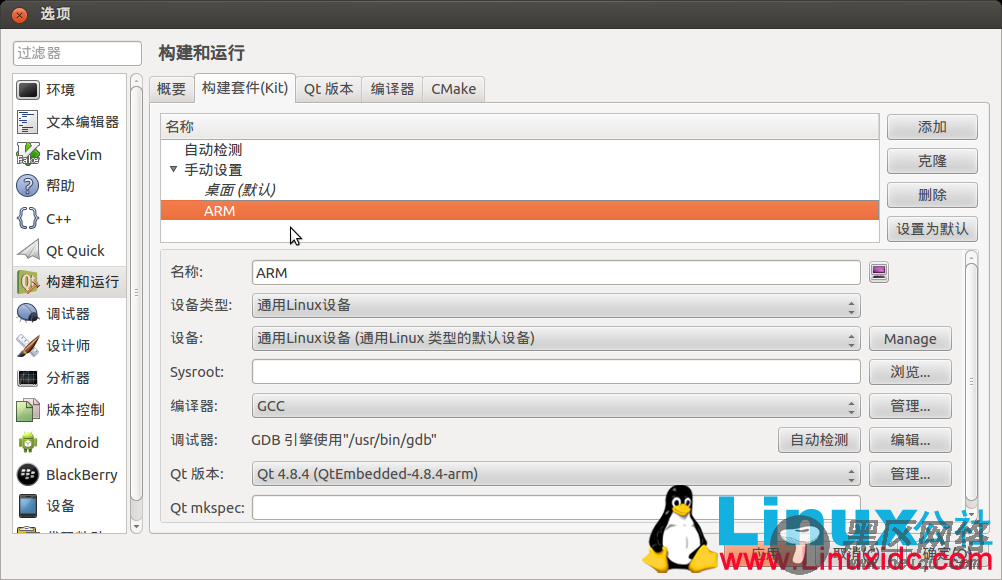Select the 分析器 analyzer category

click(70, 378)
